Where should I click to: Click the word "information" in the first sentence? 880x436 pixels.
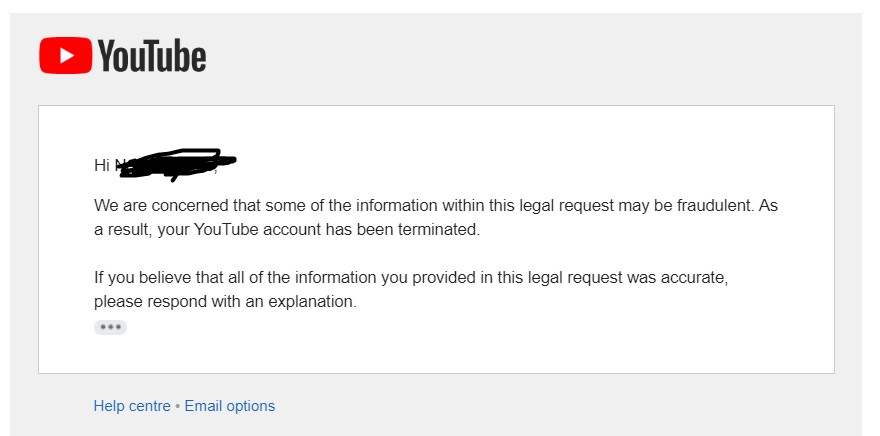point(397,205)
